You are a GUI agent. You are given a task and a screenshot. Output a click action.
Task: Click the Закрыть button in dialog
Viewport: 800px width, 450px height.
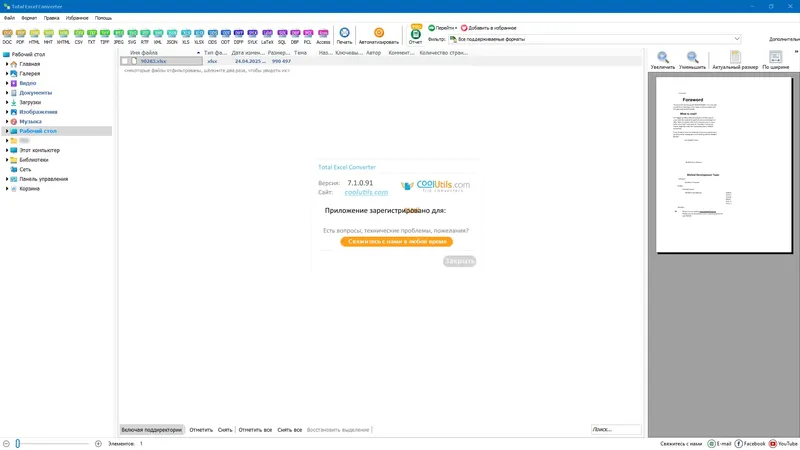point(460,261)
